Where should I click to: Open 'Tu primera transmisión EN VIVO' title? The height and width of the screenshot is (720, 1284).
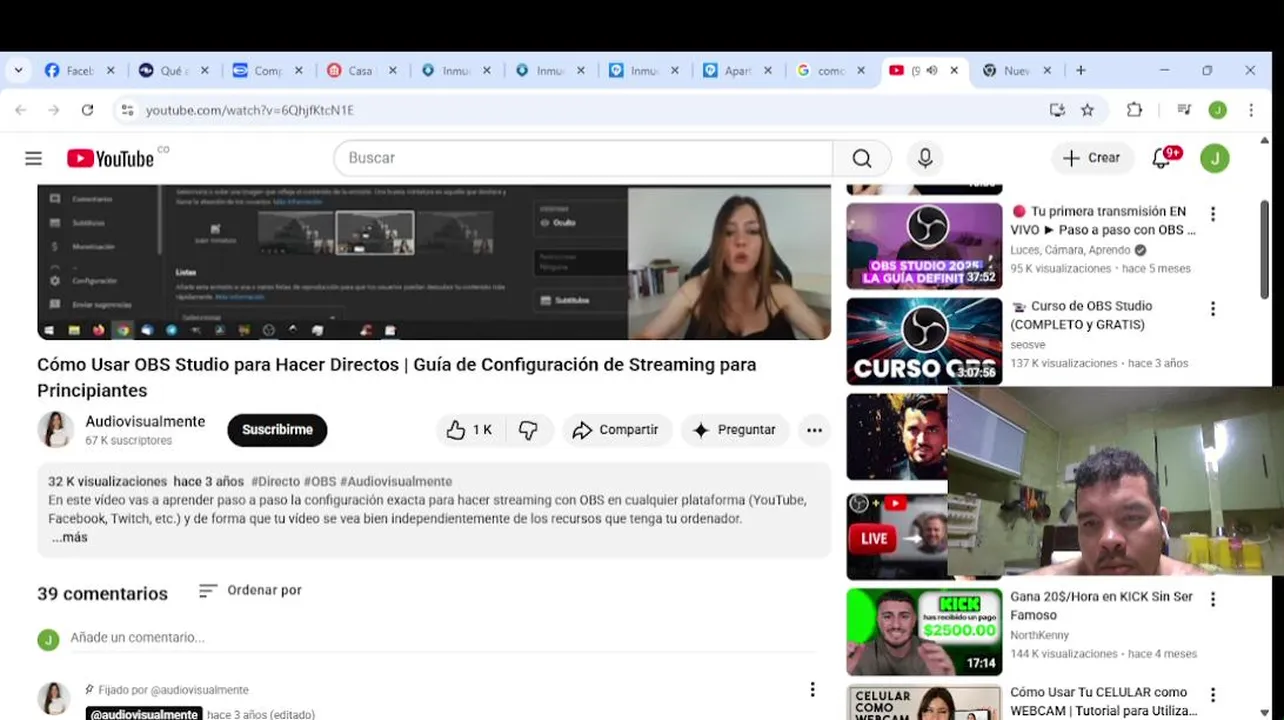click(1103, 221)
